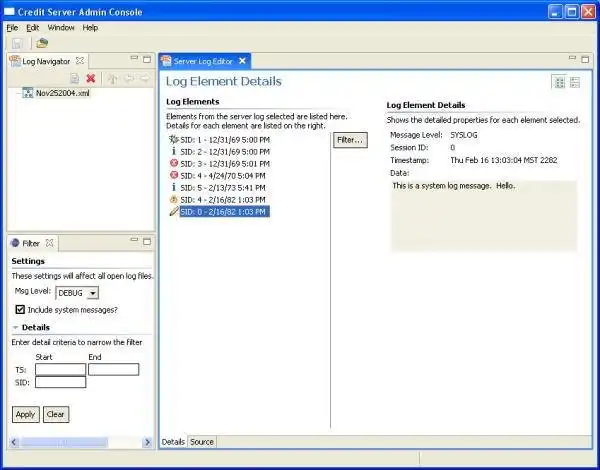Select the Server Log Editor tab
Image resolution: width=600 pixels, height=470 pixels.
coord(203,61)
